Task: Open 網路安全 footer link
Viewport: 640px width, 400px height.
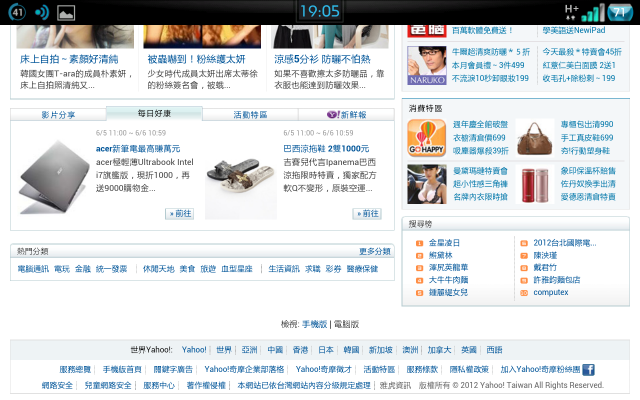Action: pos(57,385)
